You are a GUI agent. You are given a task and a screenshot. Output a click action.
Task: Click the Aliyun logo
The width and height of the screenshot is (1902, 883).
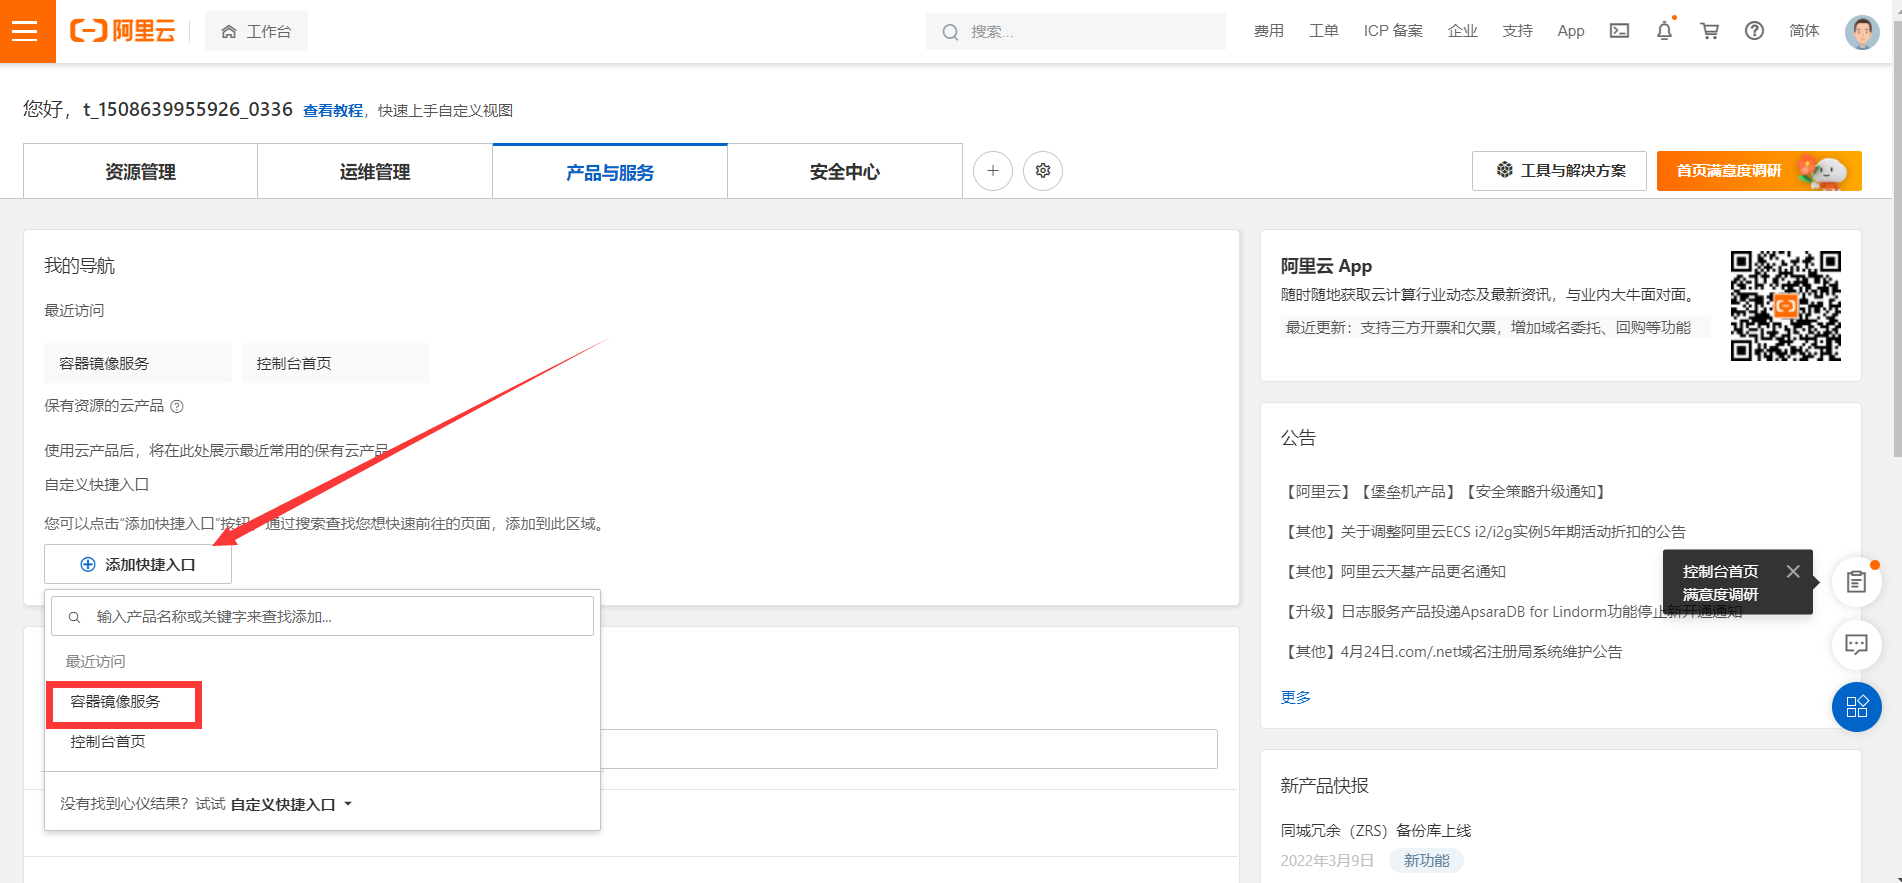122,31
